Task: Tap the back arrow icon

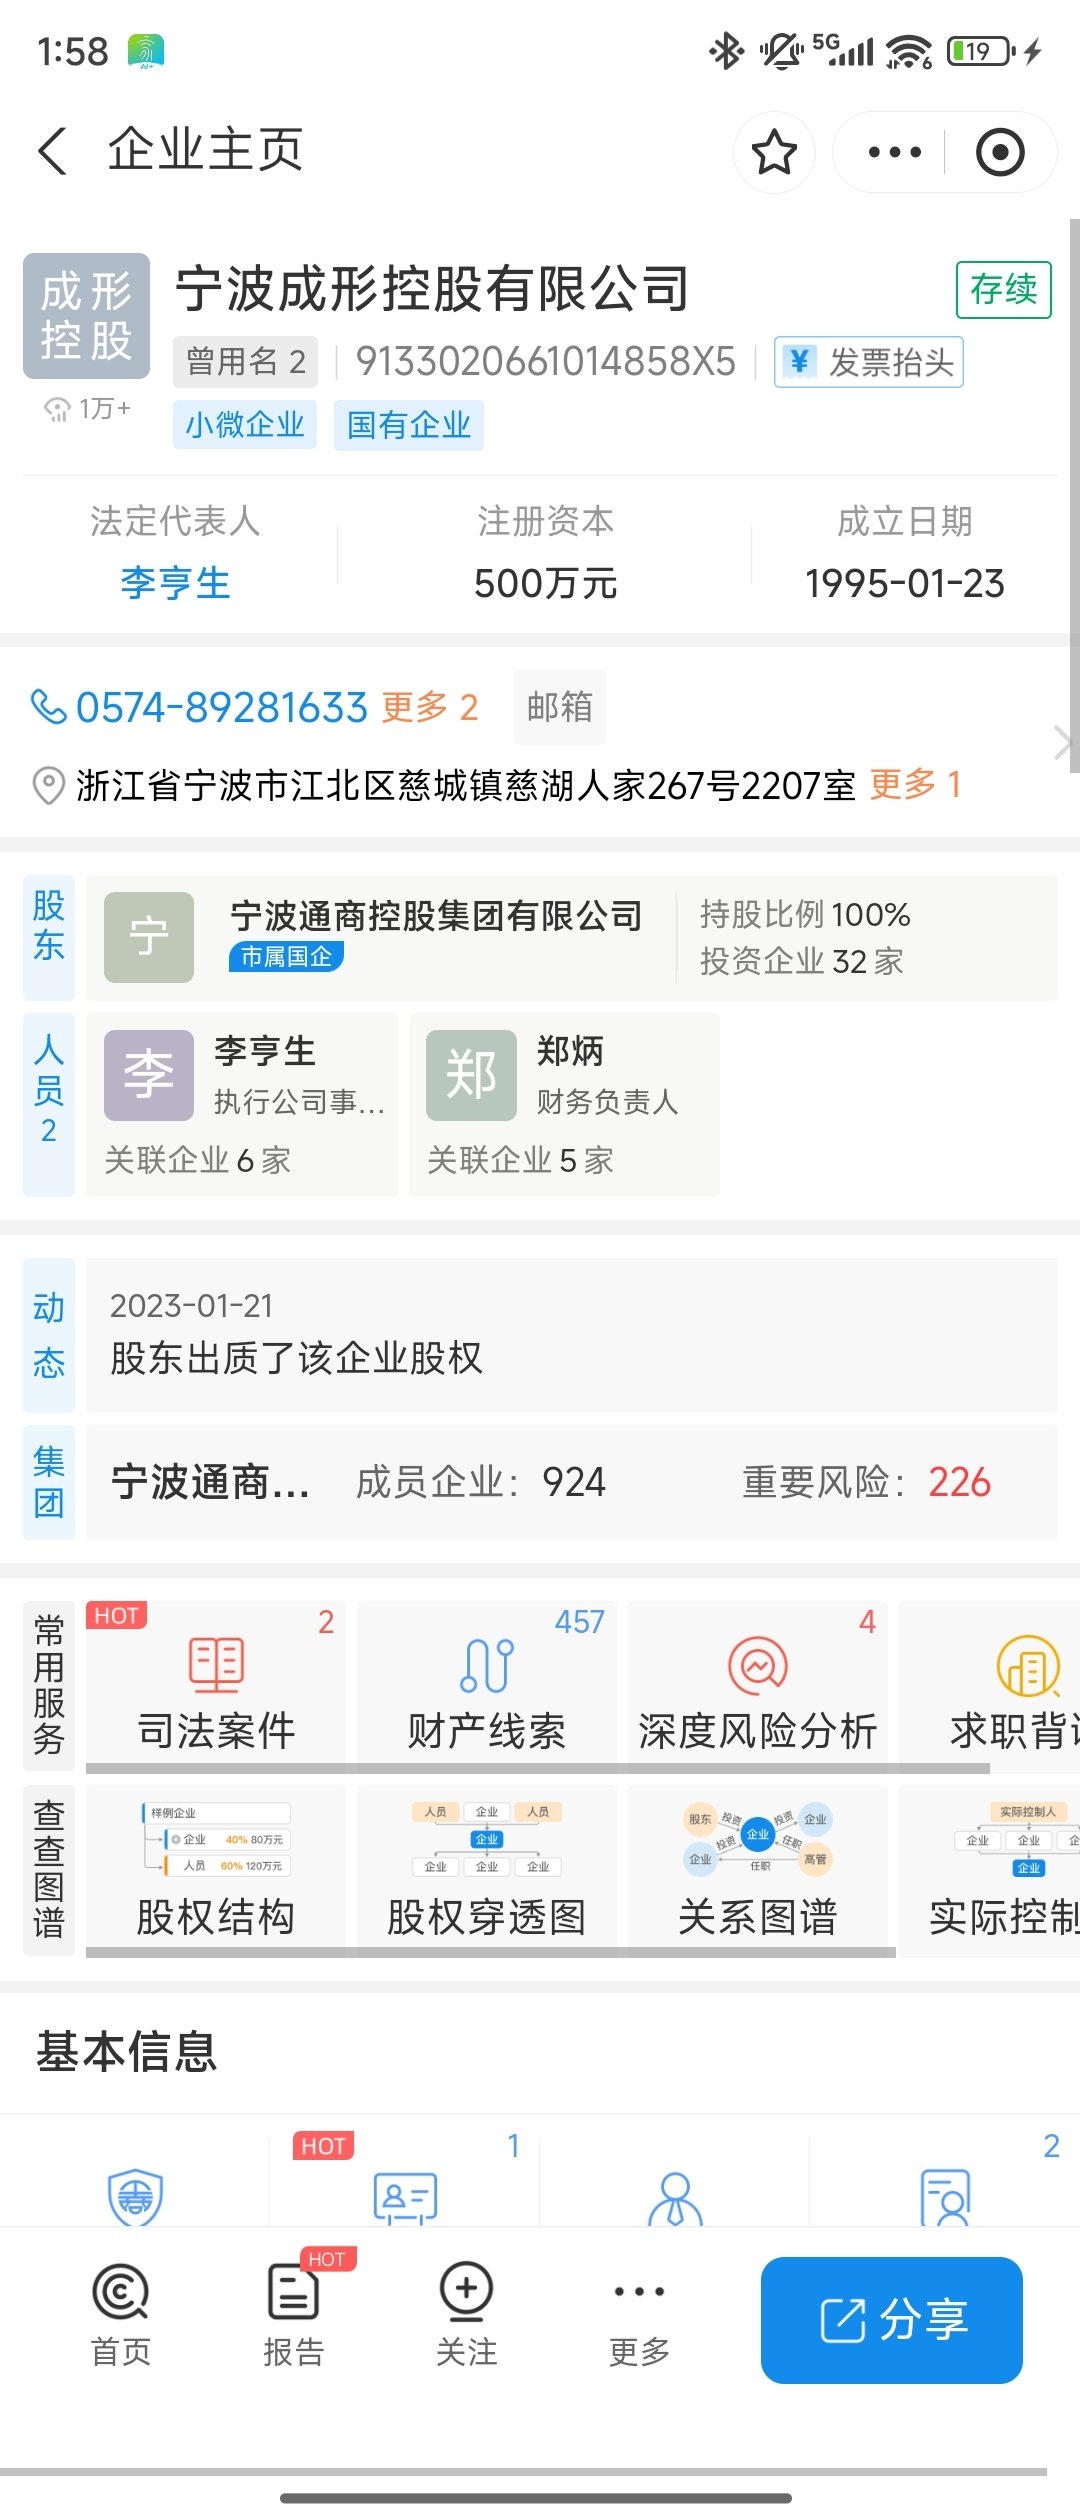Action: pyautogui.click(x=53, y=152)
